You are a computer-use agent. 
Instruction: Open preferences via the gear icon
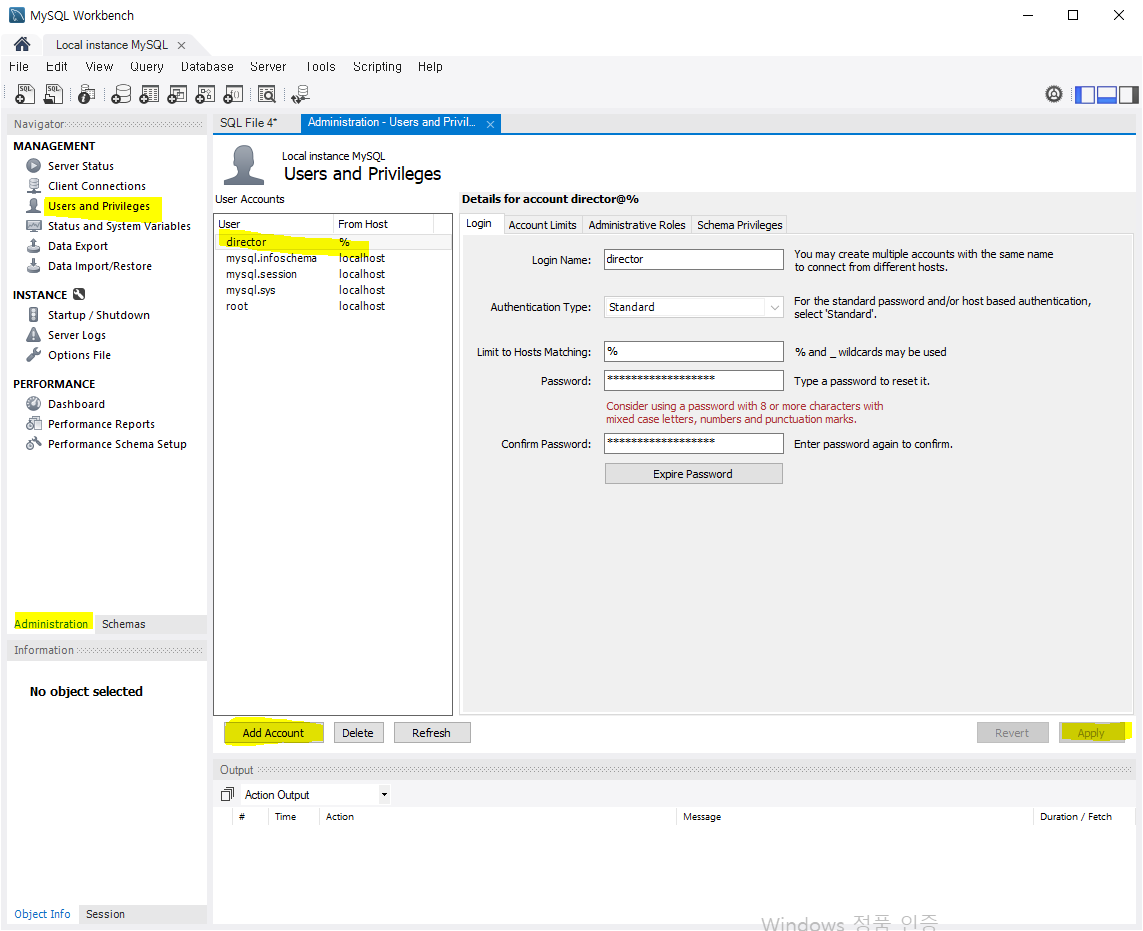click(1054, 94)
